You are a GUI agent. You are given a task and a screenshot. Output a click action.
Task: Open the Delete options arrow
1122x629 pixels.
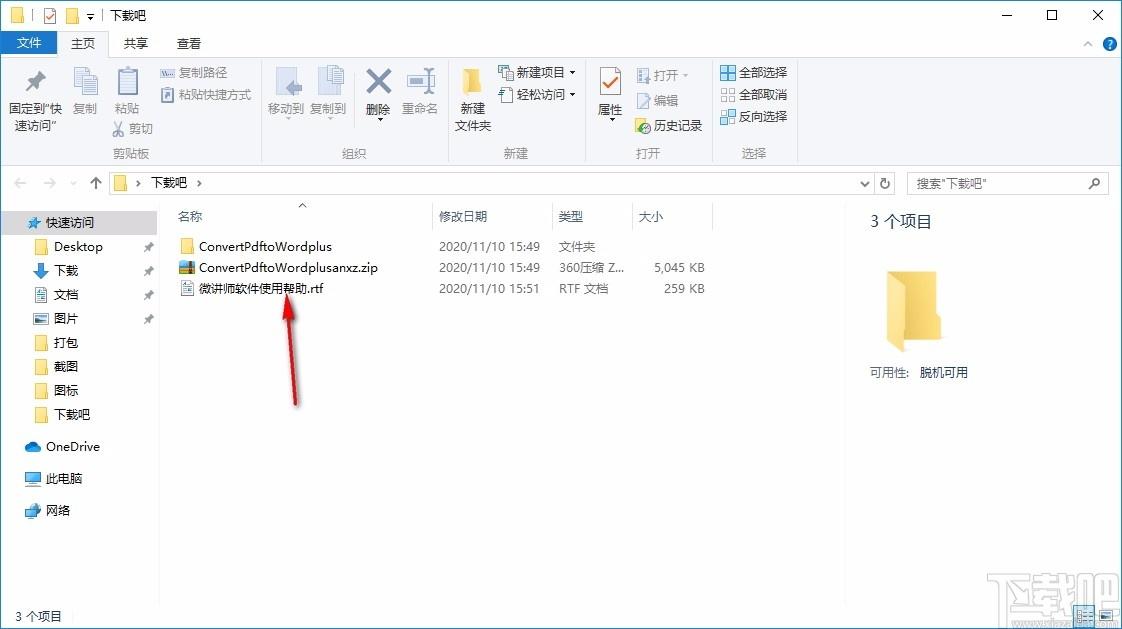click(379, 119)
